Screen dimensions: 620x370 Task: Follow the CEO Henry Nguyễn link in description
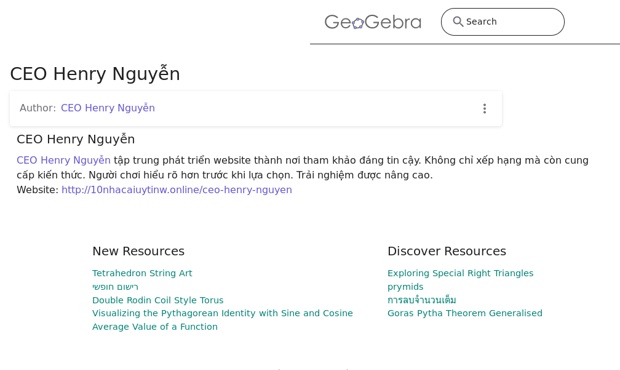point(63,160)
